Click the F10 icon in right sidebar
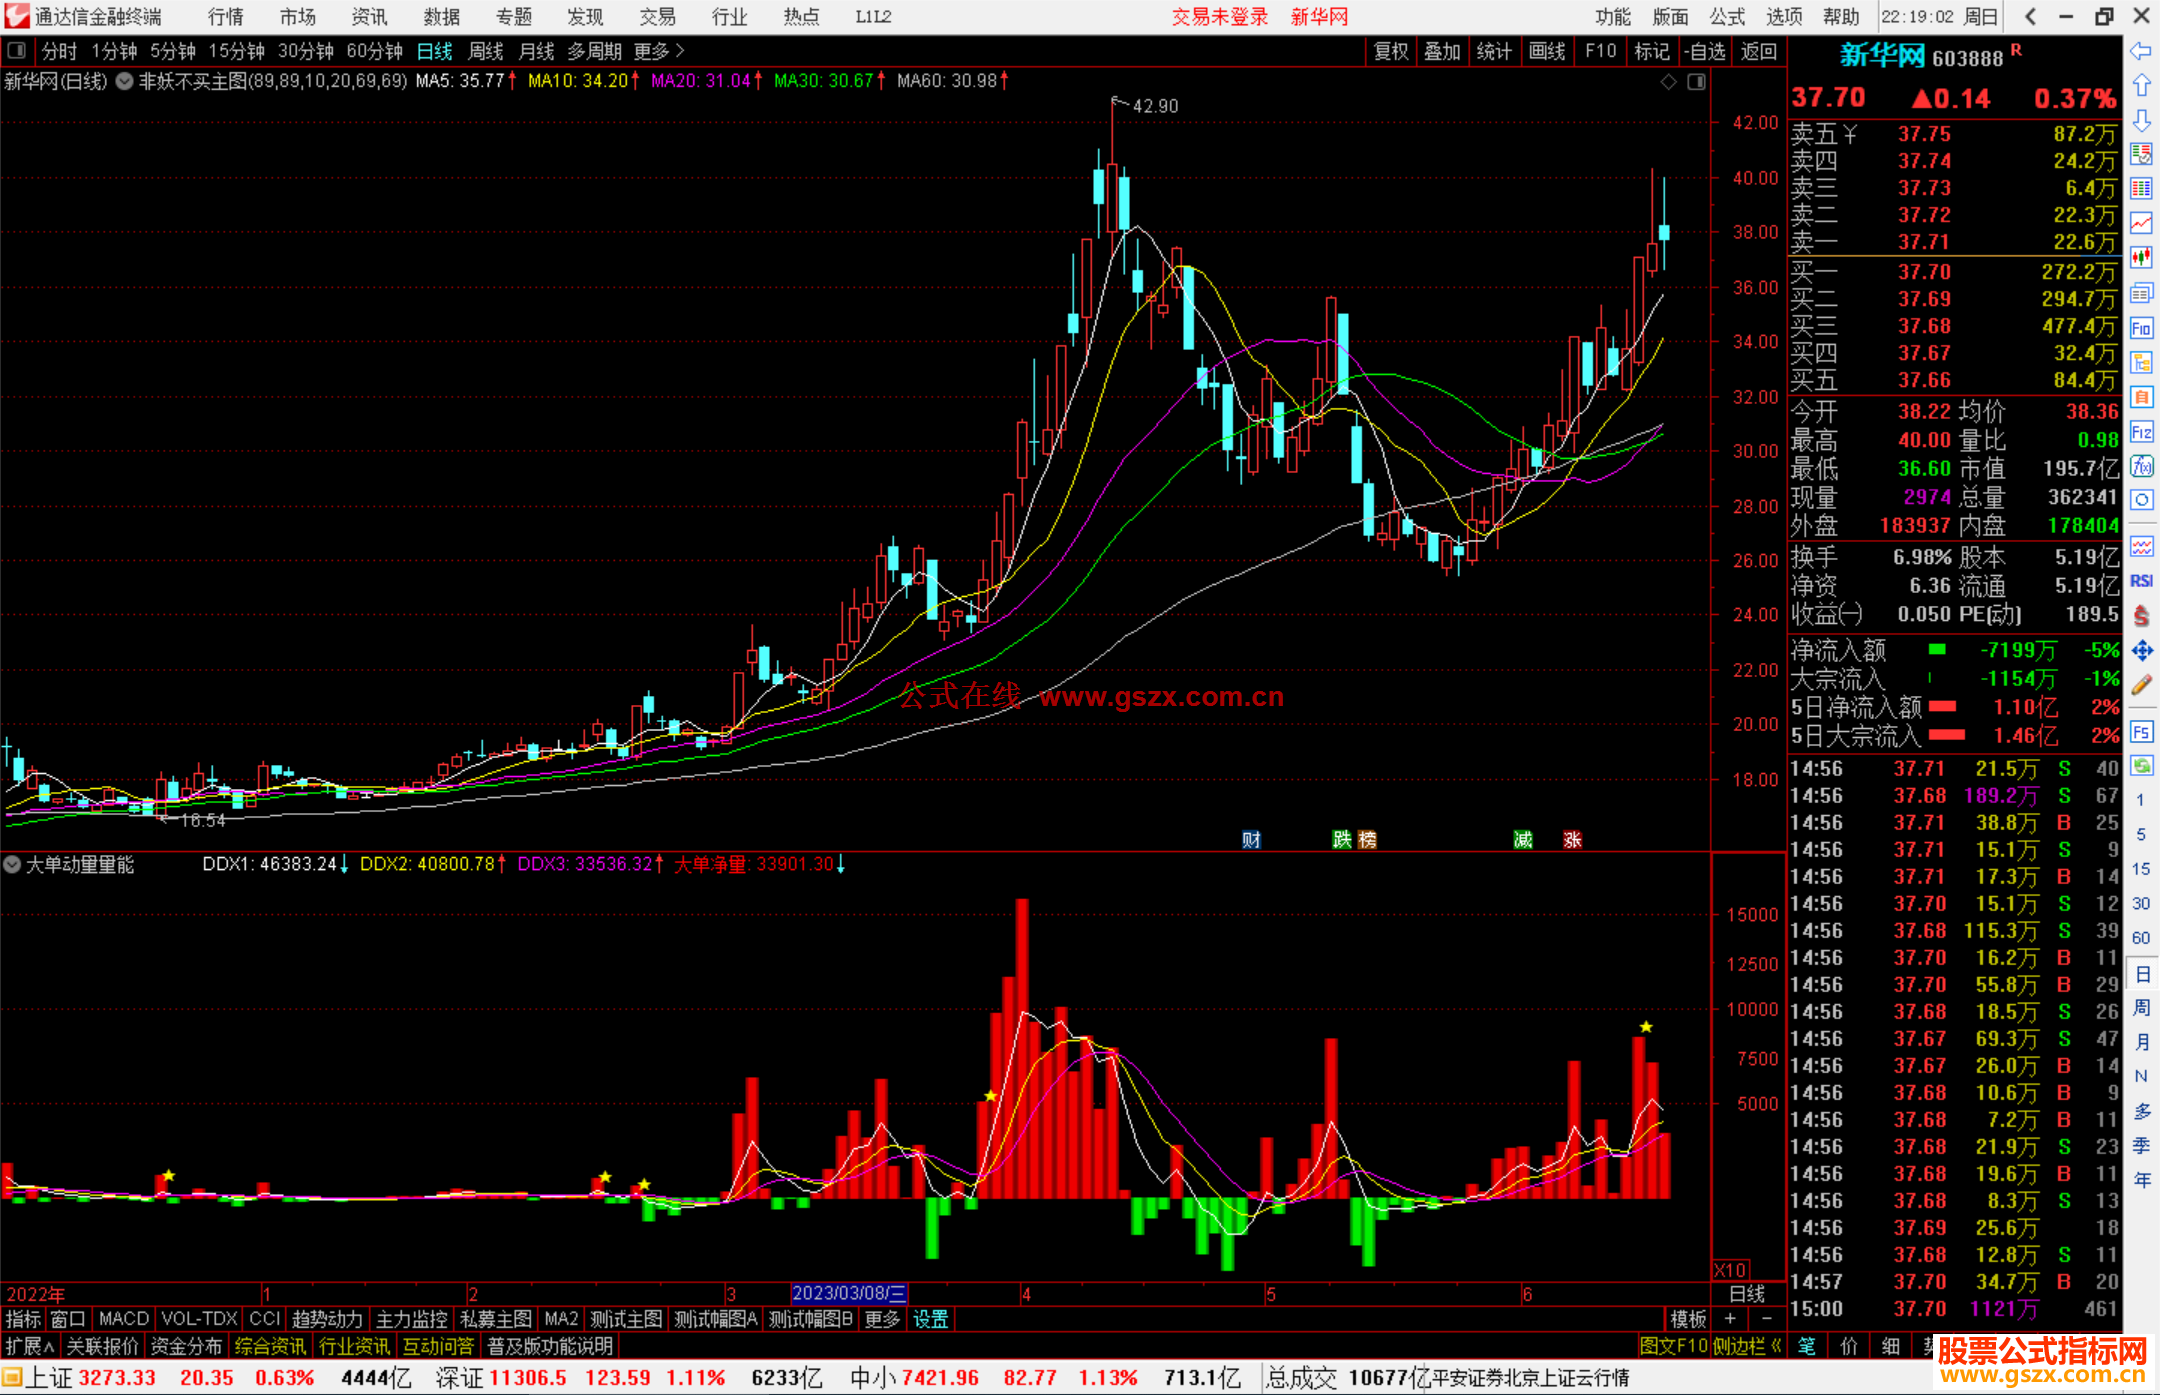The width and height of the screenshot is (2160, 1395). pyautogui.click(x=2141, y=329)
